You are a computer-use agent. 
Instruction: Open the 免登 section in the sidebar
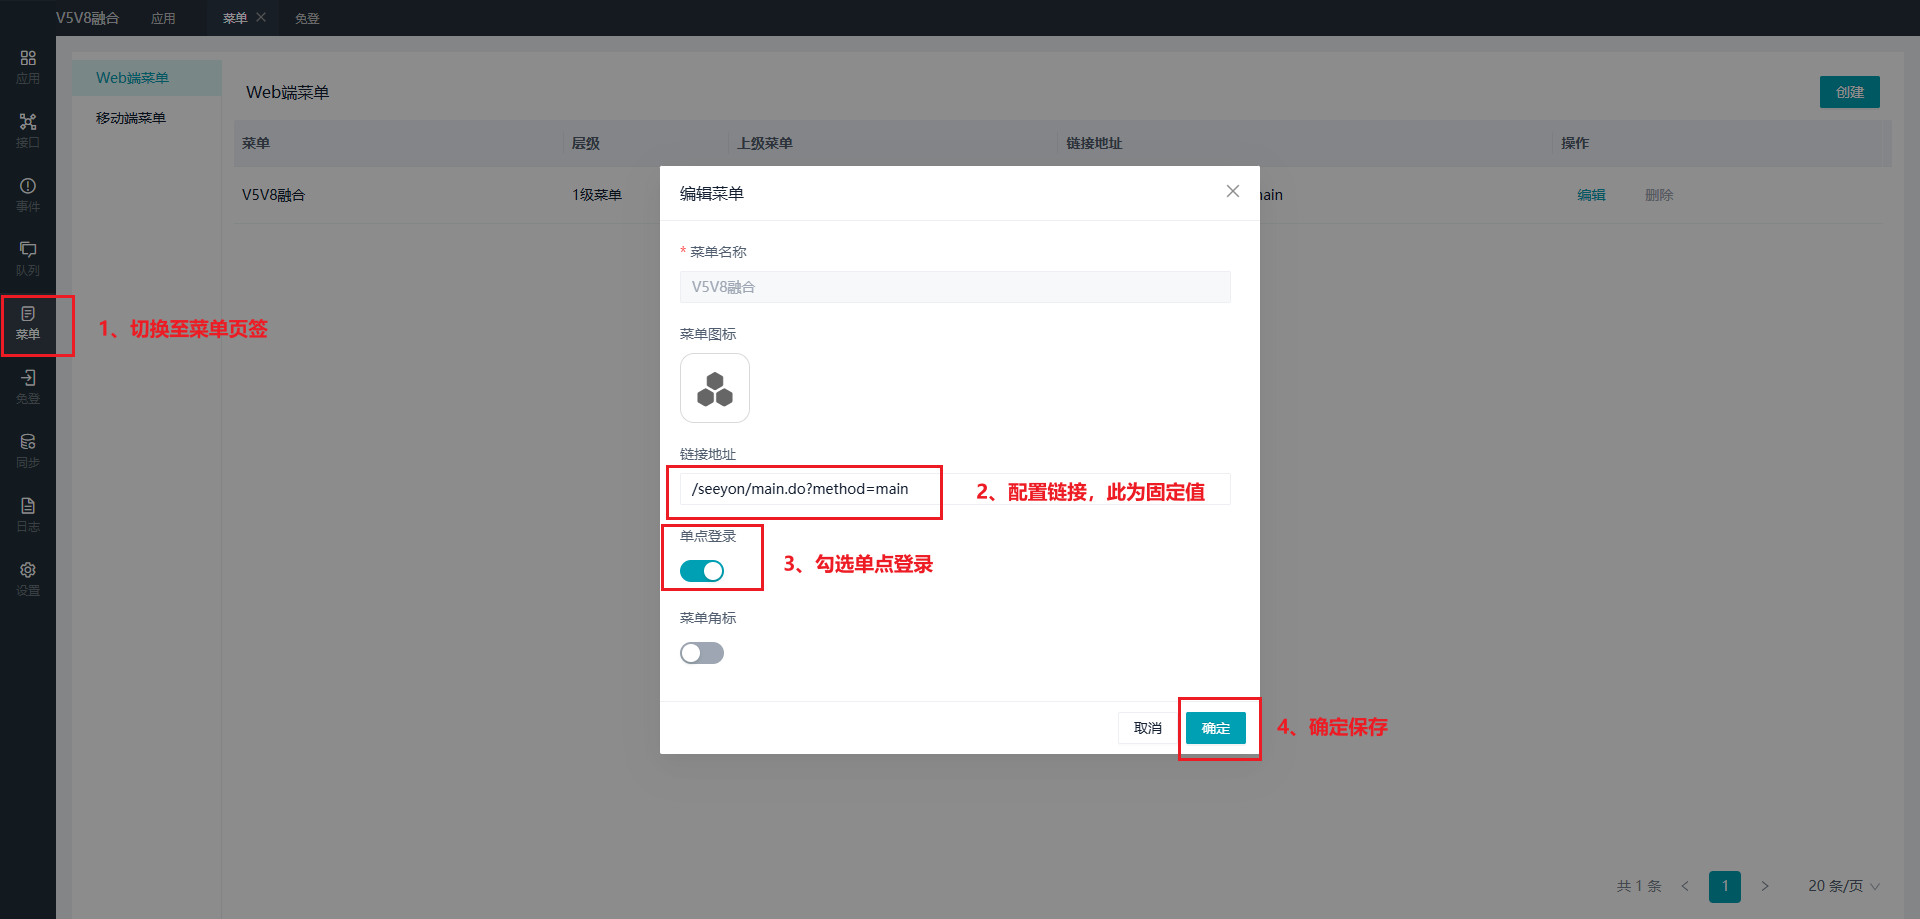28,387
